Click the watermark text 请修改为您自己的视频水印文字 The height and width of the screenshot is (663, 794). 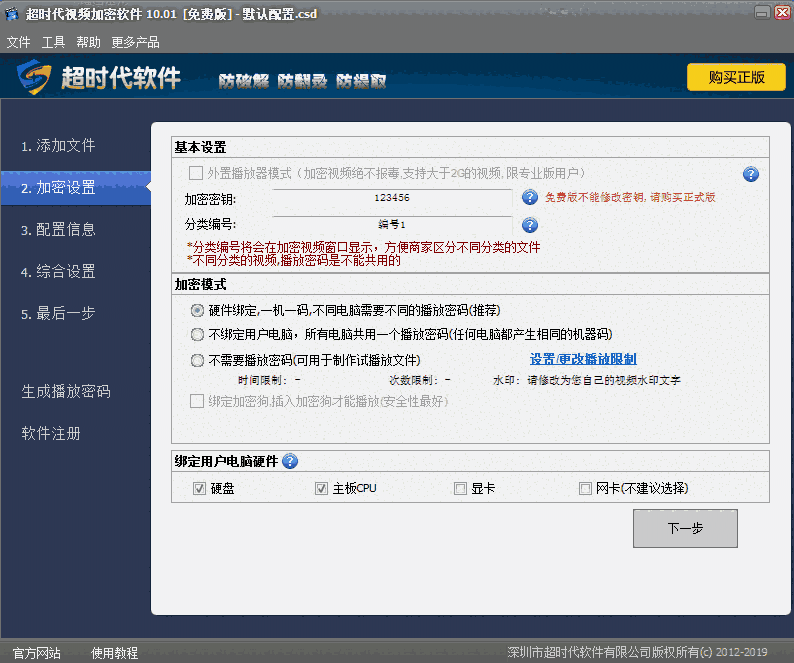tap(604, 380)
